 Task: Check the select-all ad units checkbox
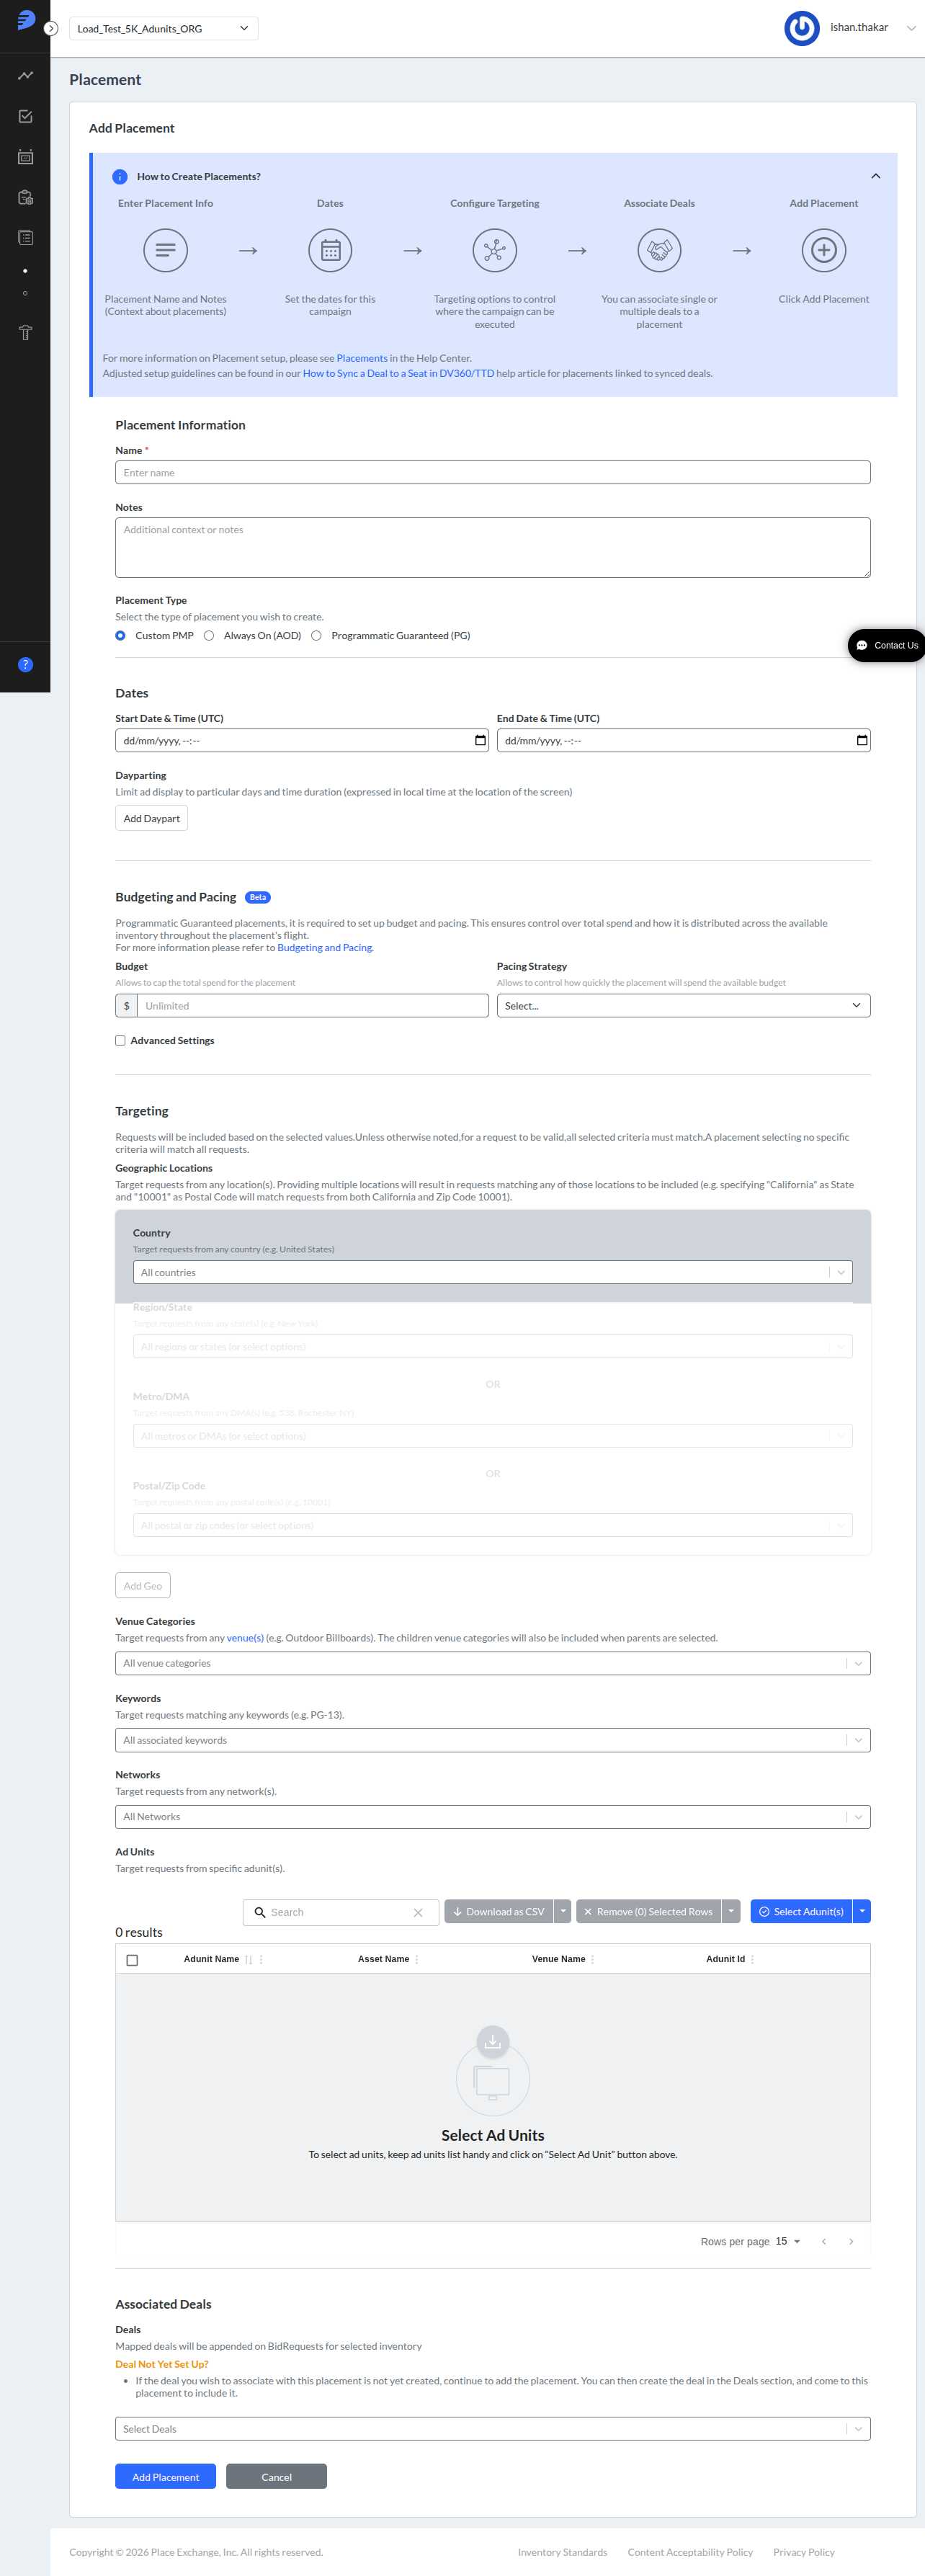point(132,1960)
